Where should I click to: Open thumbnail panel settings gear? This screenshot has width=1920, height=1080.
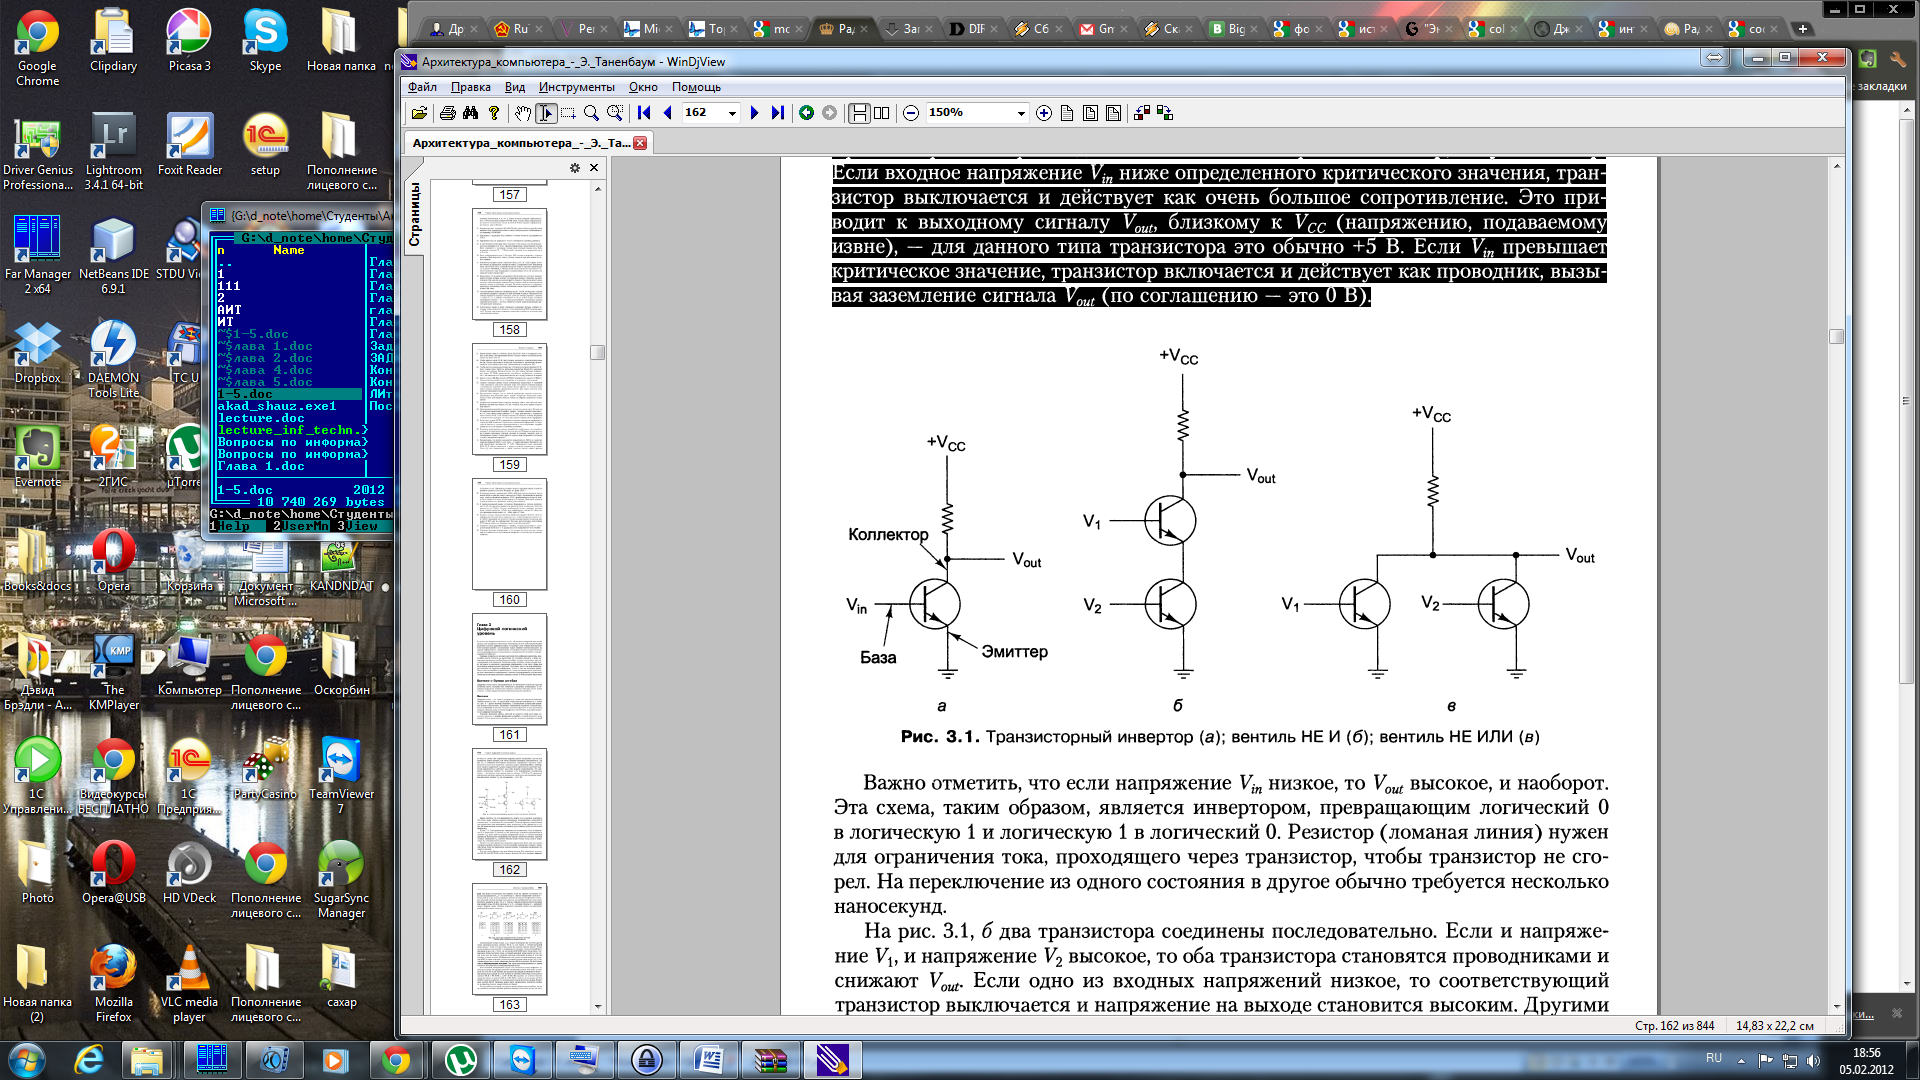coord(575,168)
